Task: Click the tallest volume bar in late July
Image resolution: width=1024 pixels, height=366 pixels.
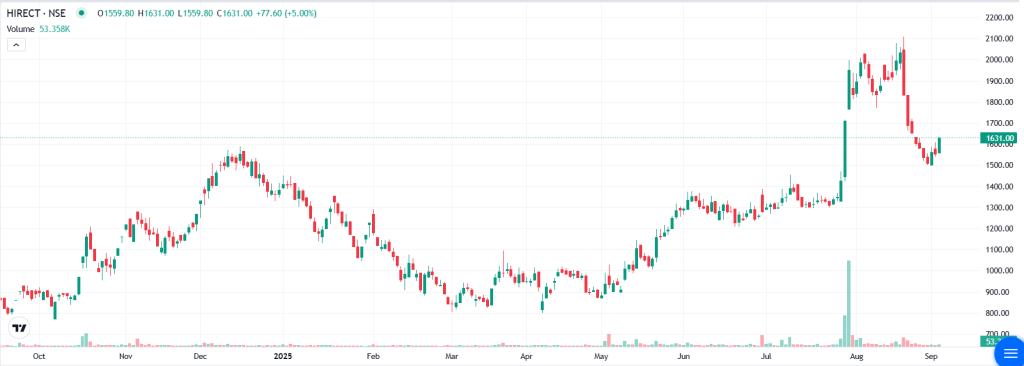Action: click(x=848, y=303)
